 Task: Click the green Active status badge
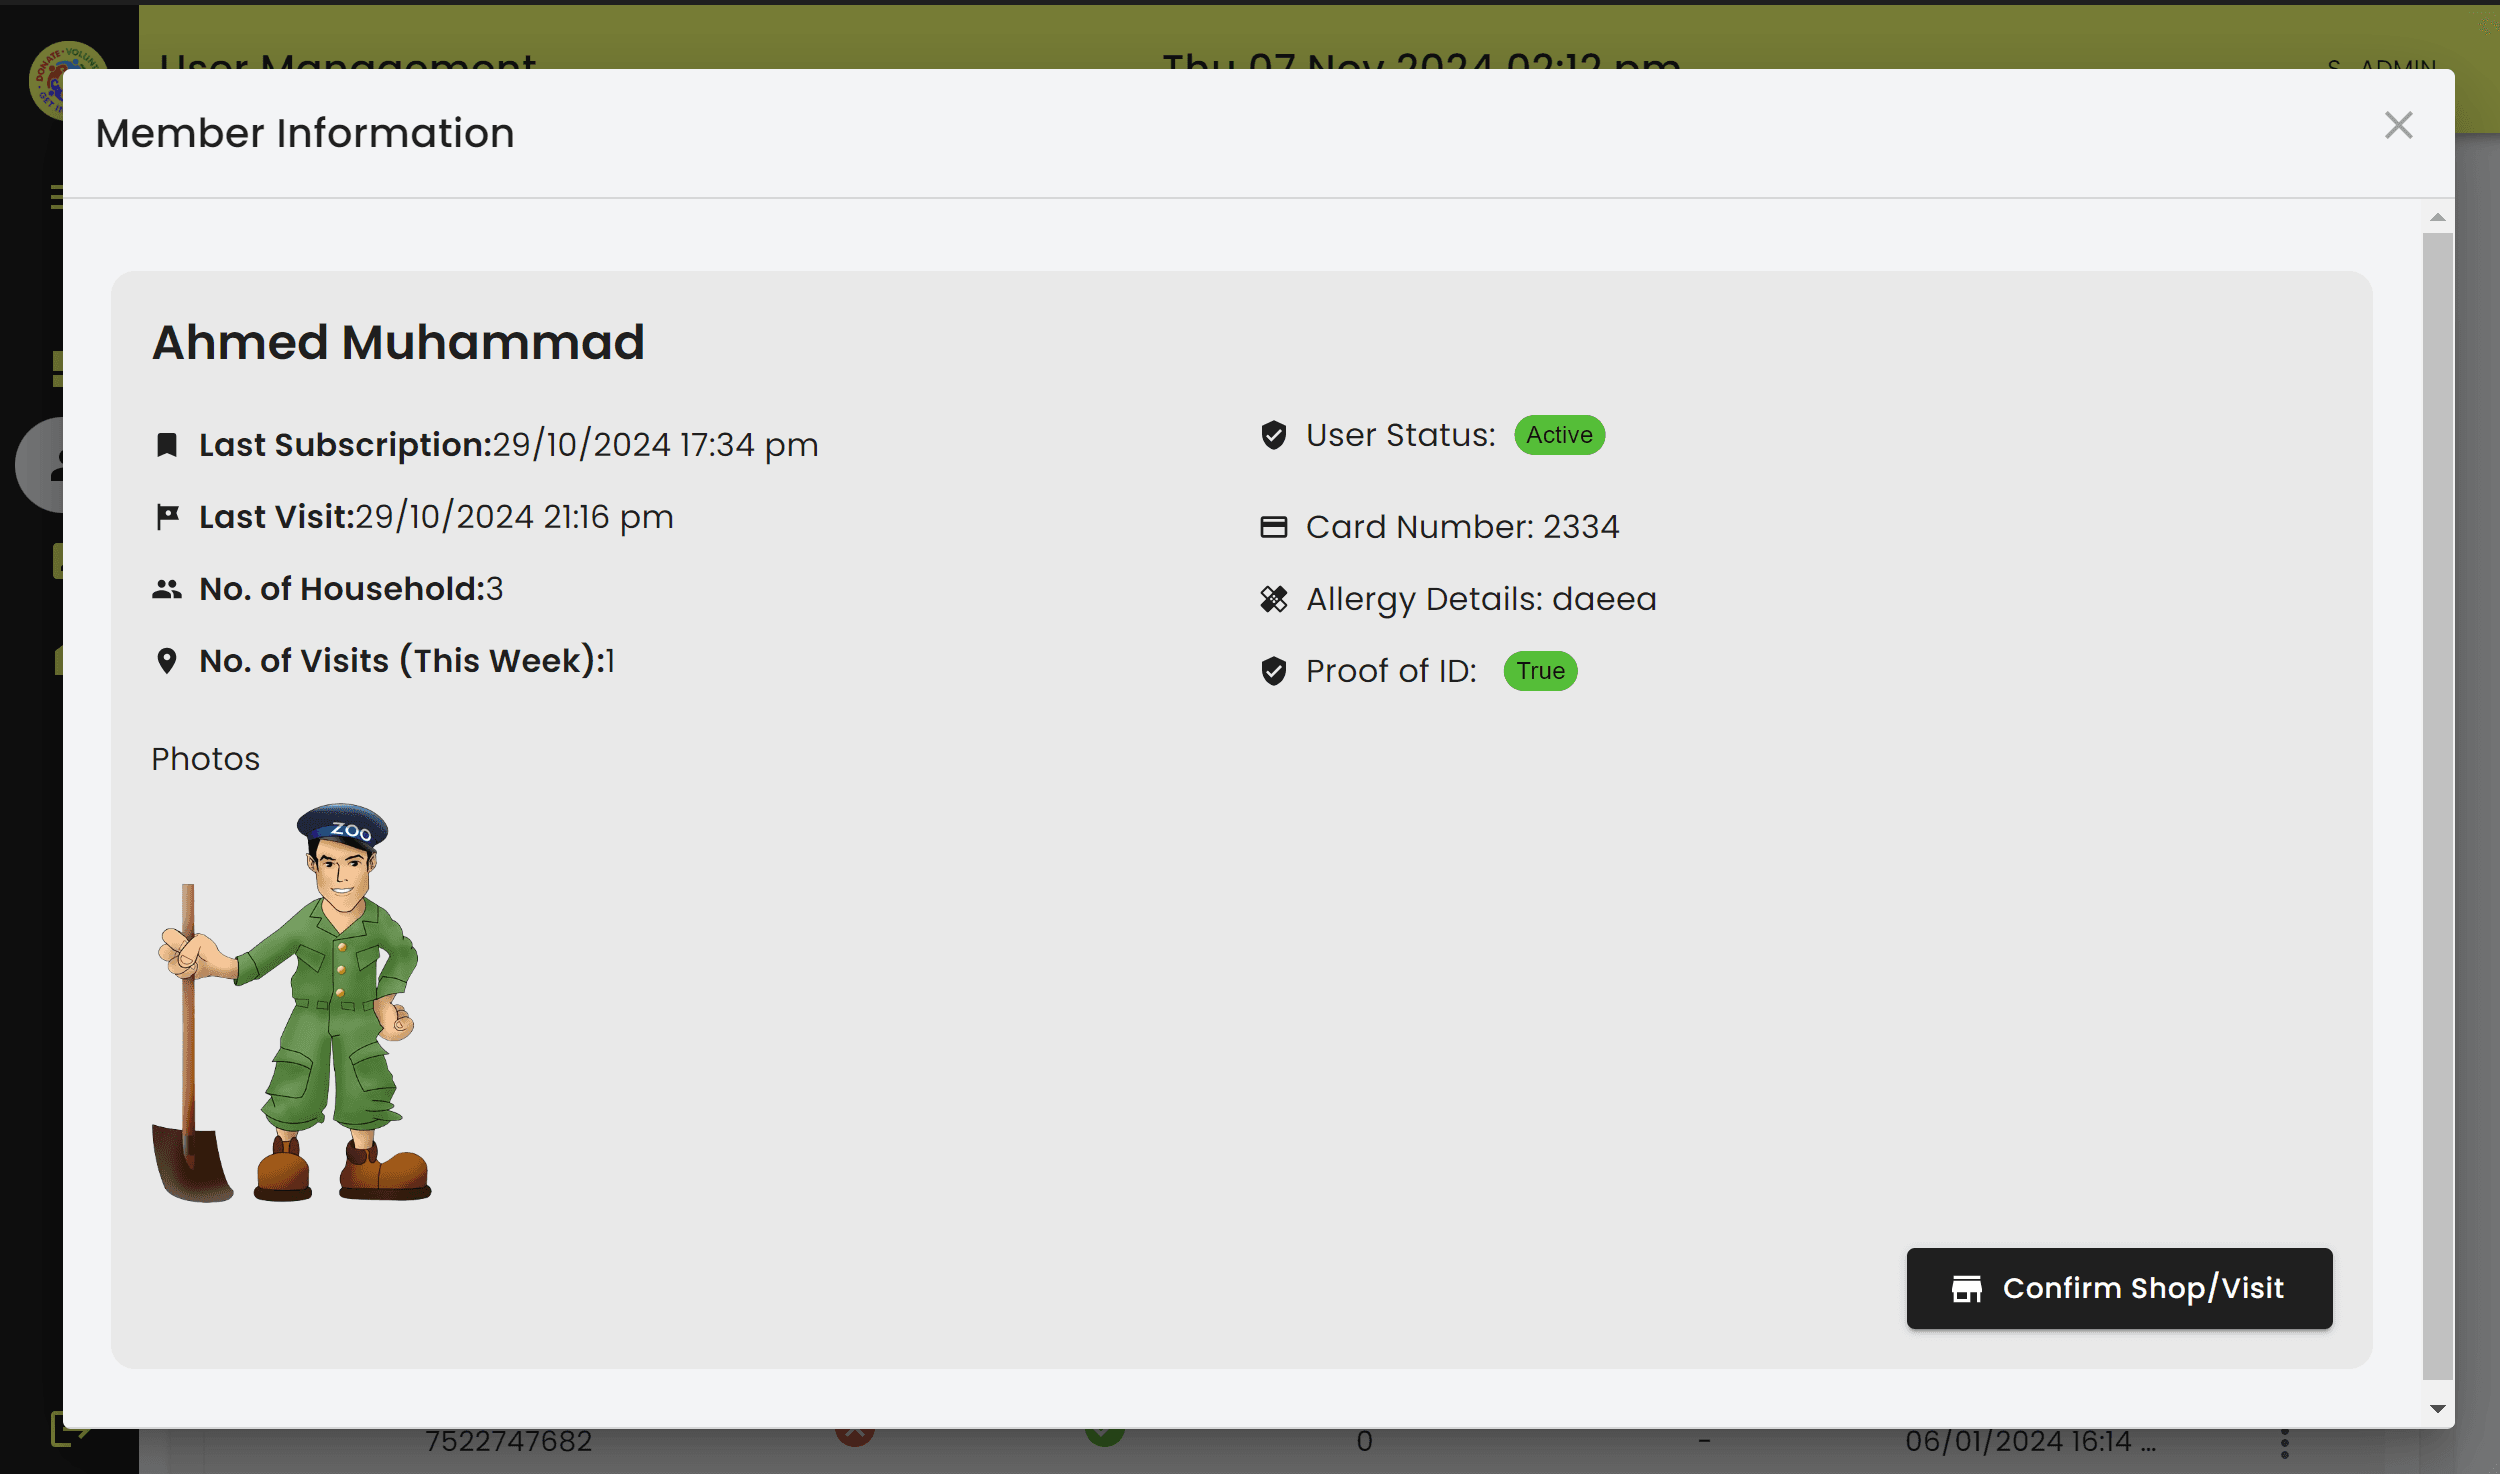[x=1559, y=435]
